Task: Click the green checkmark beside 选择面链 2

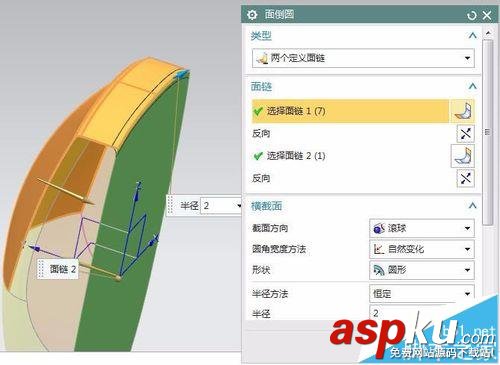Action: coord(258,156)
